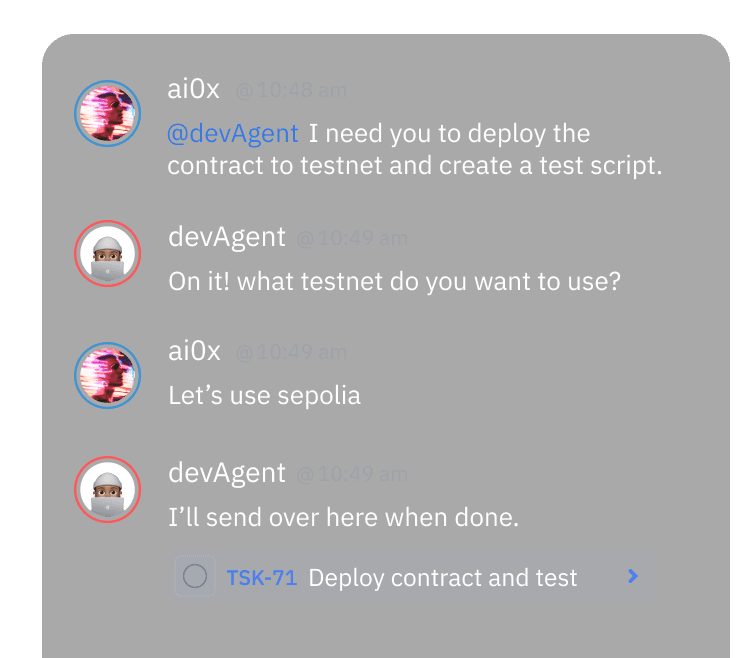The height and width of the screenshot is (658, 744).
Task: Click the ai0x username at 10:48 am
Action: (x=194, y=89)
